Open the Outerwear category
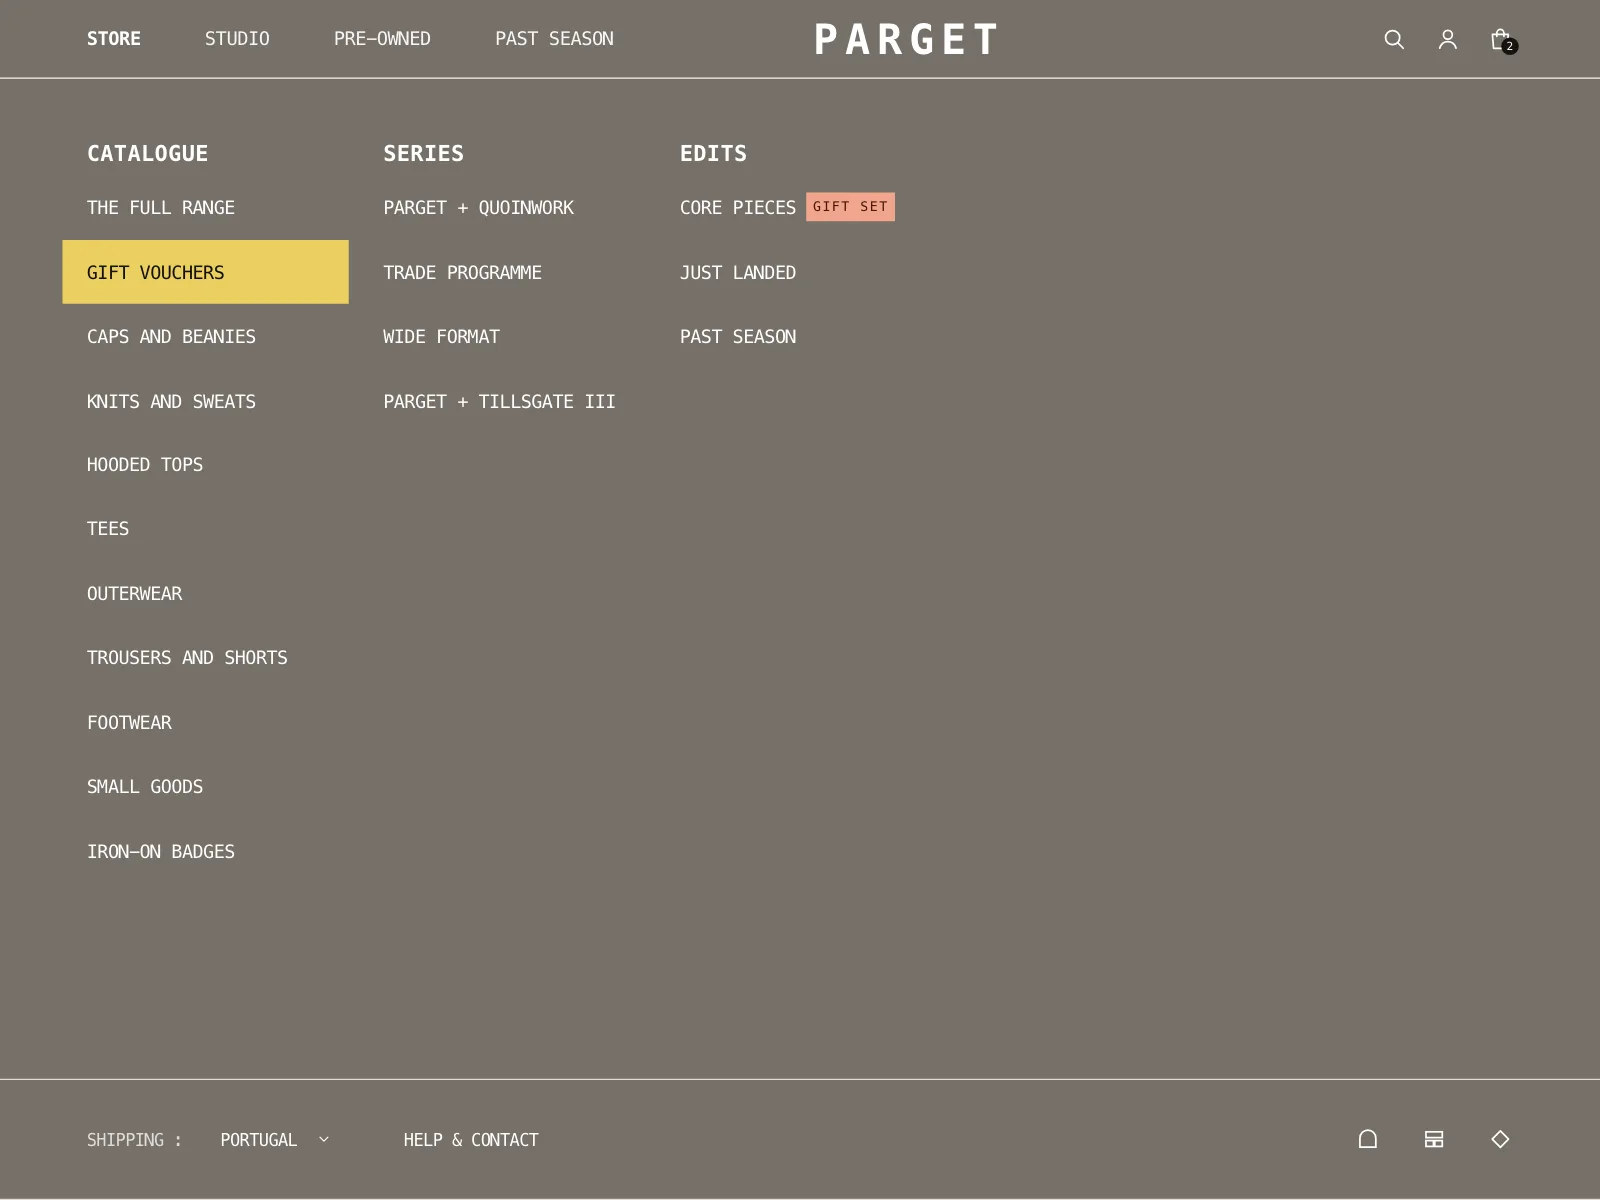This screenshot has height=1200, width=1600. (x=135, y=594)
